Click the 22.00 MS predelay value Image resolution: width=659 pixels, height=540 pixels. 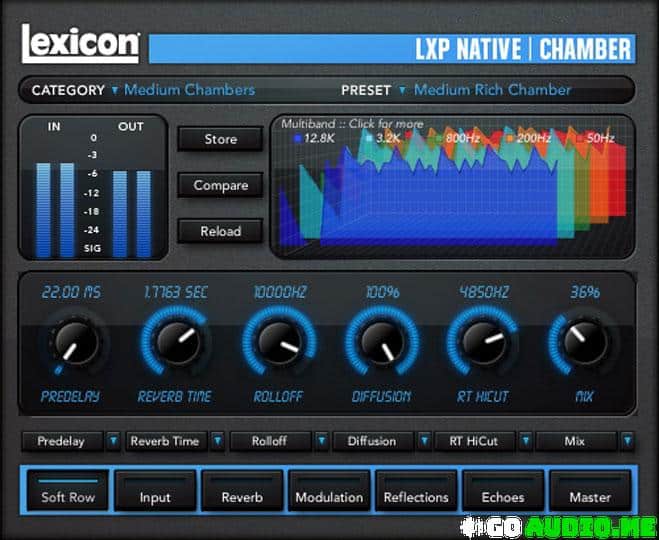(x=71, y=292)
